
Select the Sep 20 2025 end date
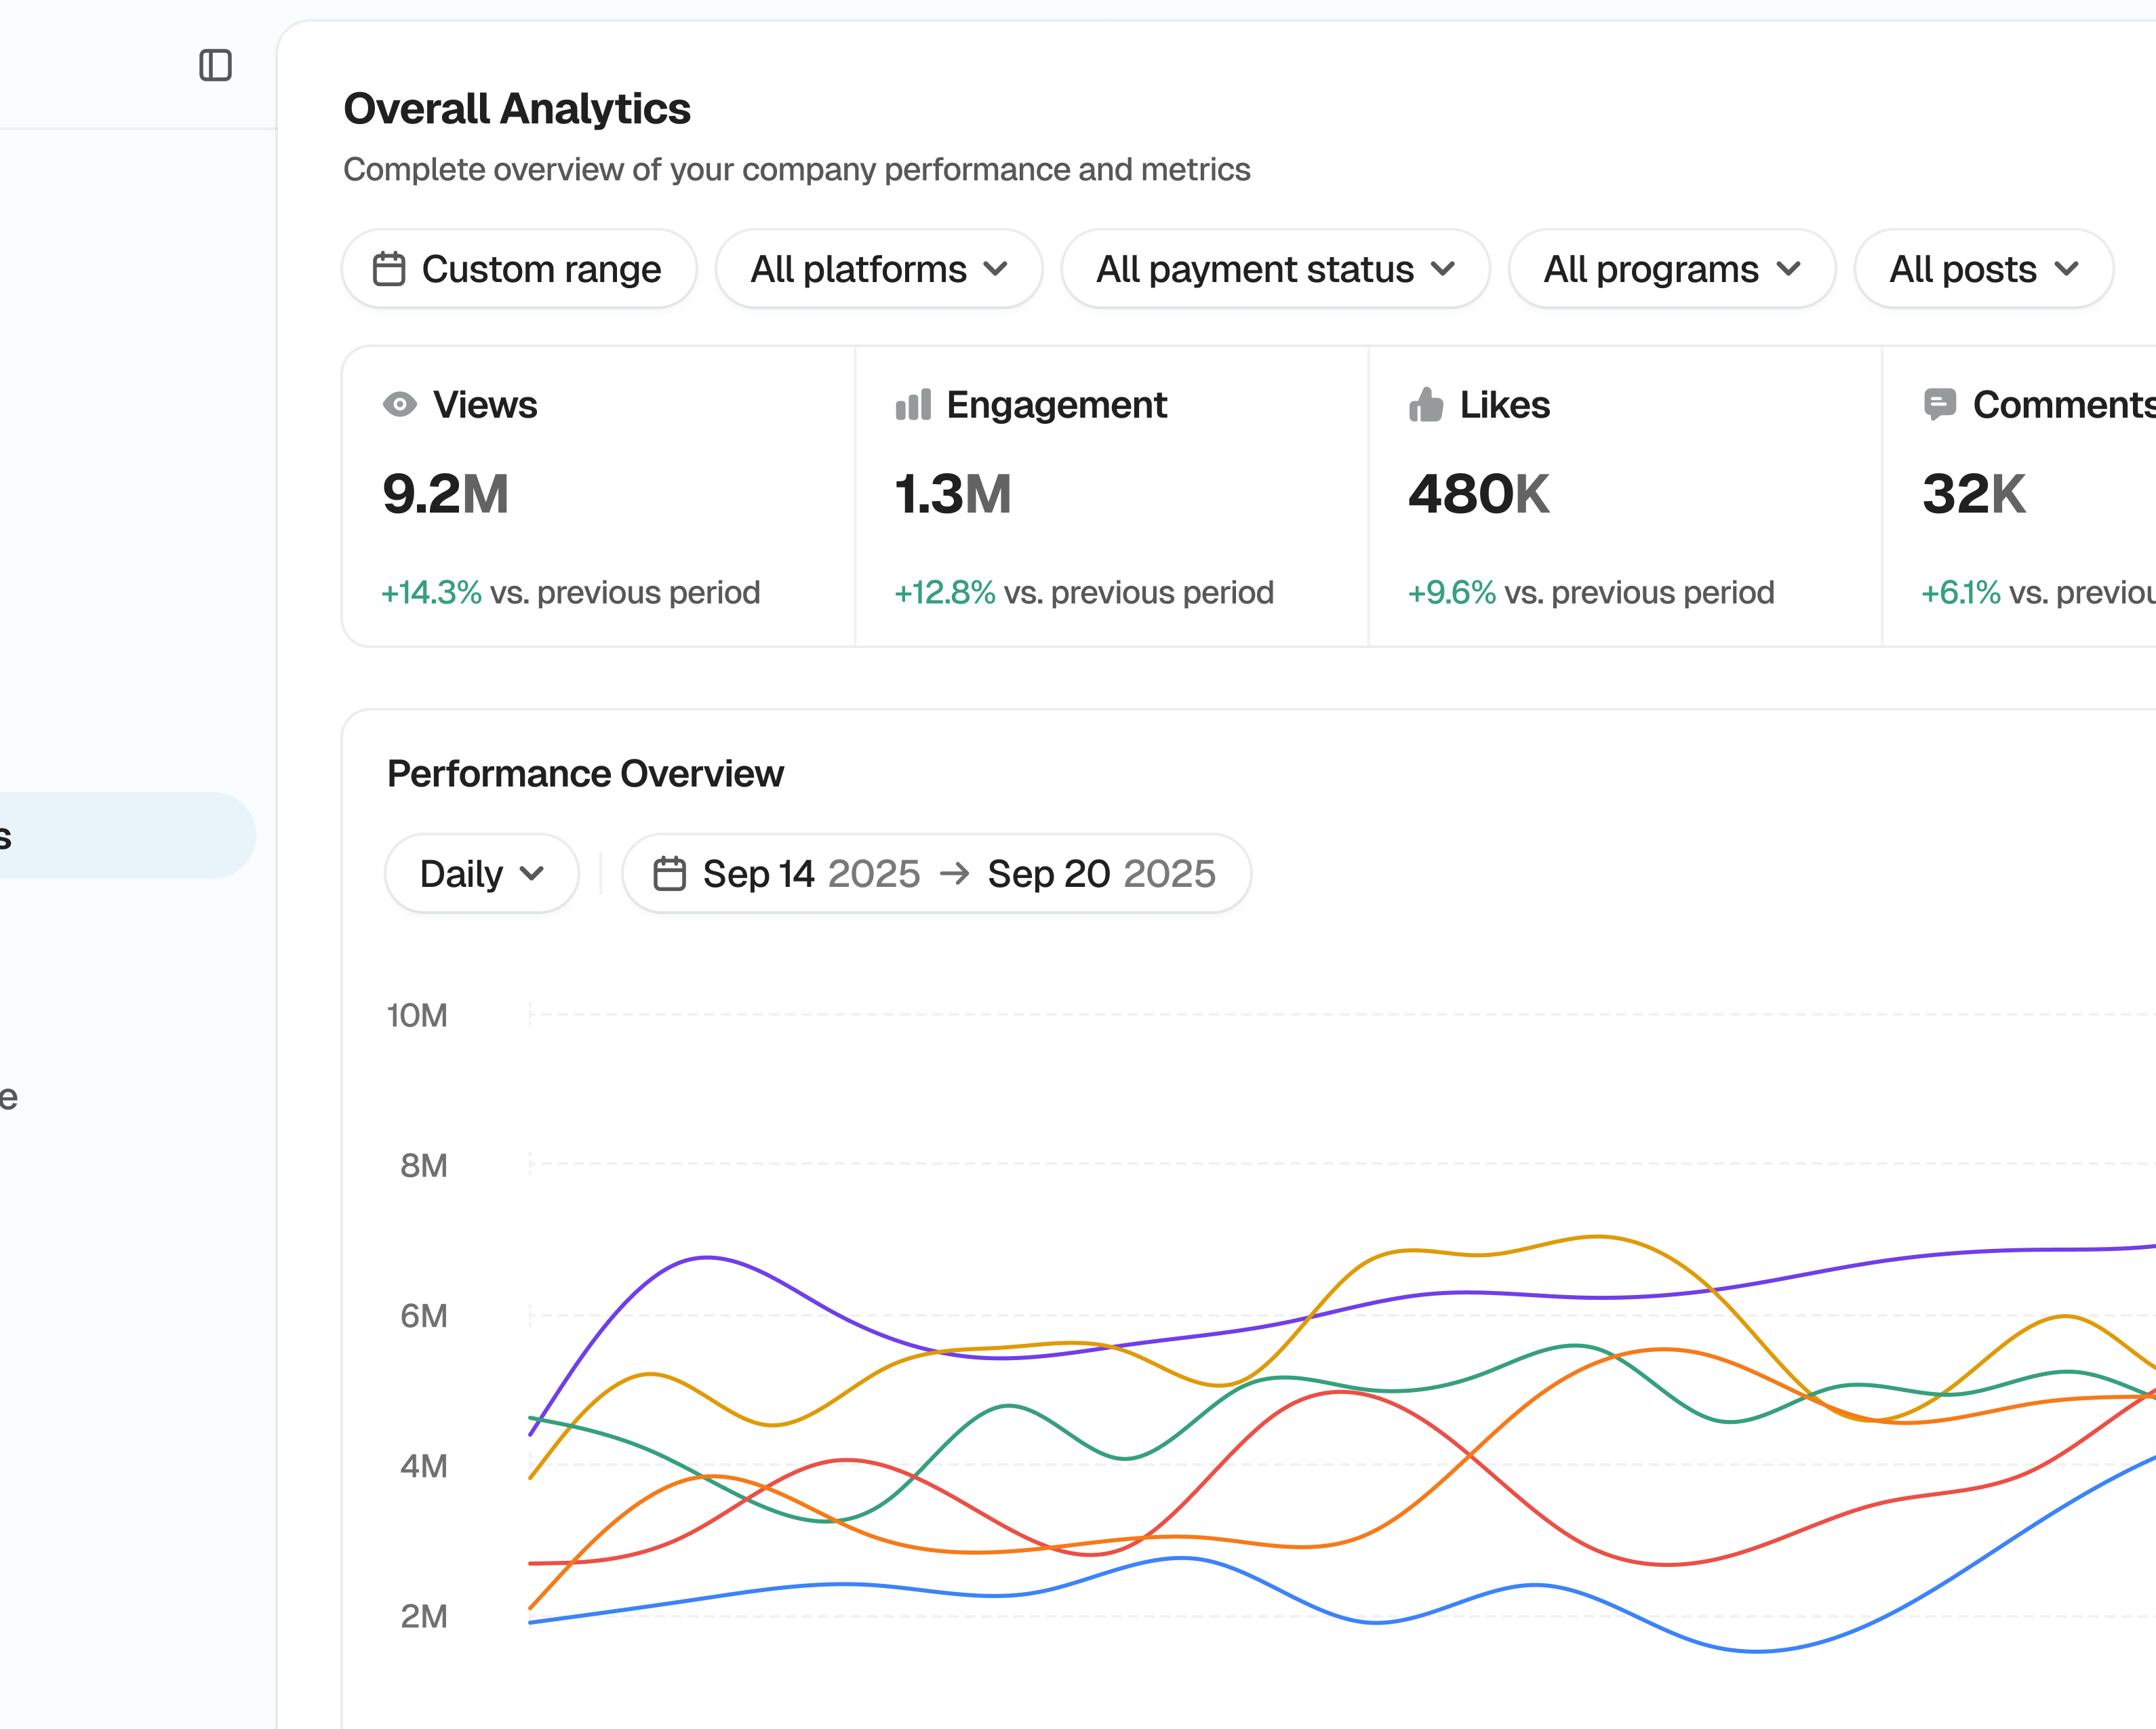[1101, 874]
